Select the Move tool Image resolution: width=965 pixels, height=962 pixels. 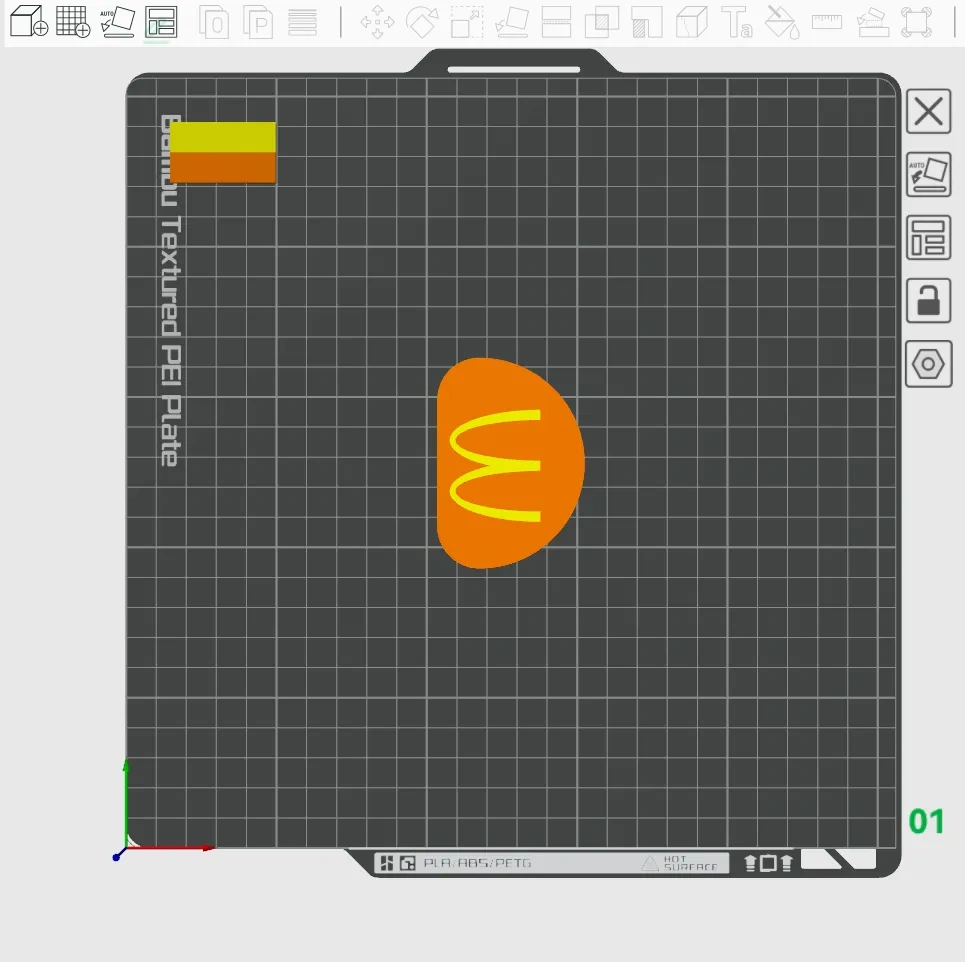pyautogui.click(x=377, y=22)
